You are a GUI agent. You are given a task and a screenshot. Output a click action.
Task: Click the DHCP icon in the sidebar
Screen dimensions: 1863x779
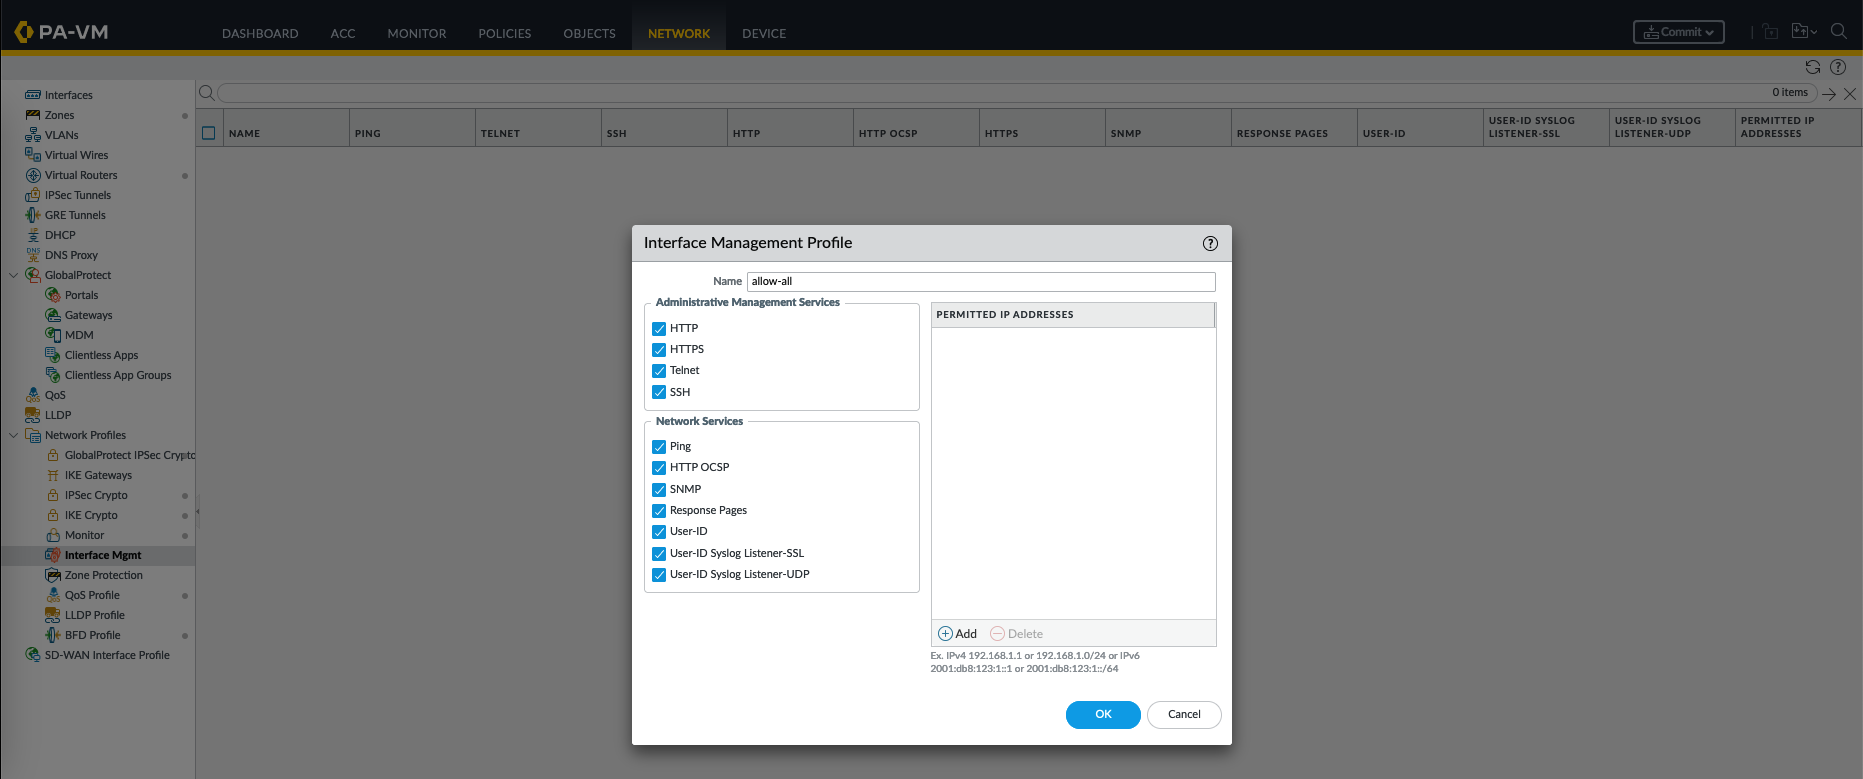33,235
